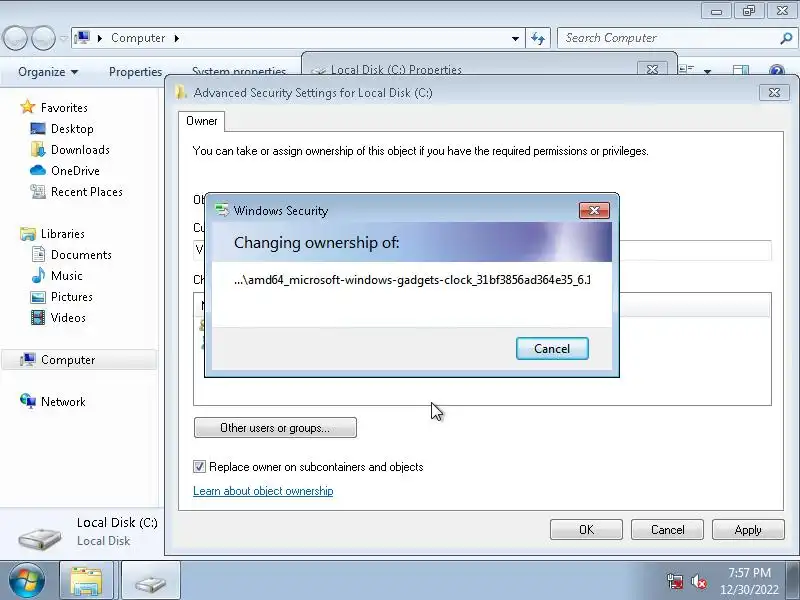Open Pictures library
This screenshot has height=600, width=800.
71,296
